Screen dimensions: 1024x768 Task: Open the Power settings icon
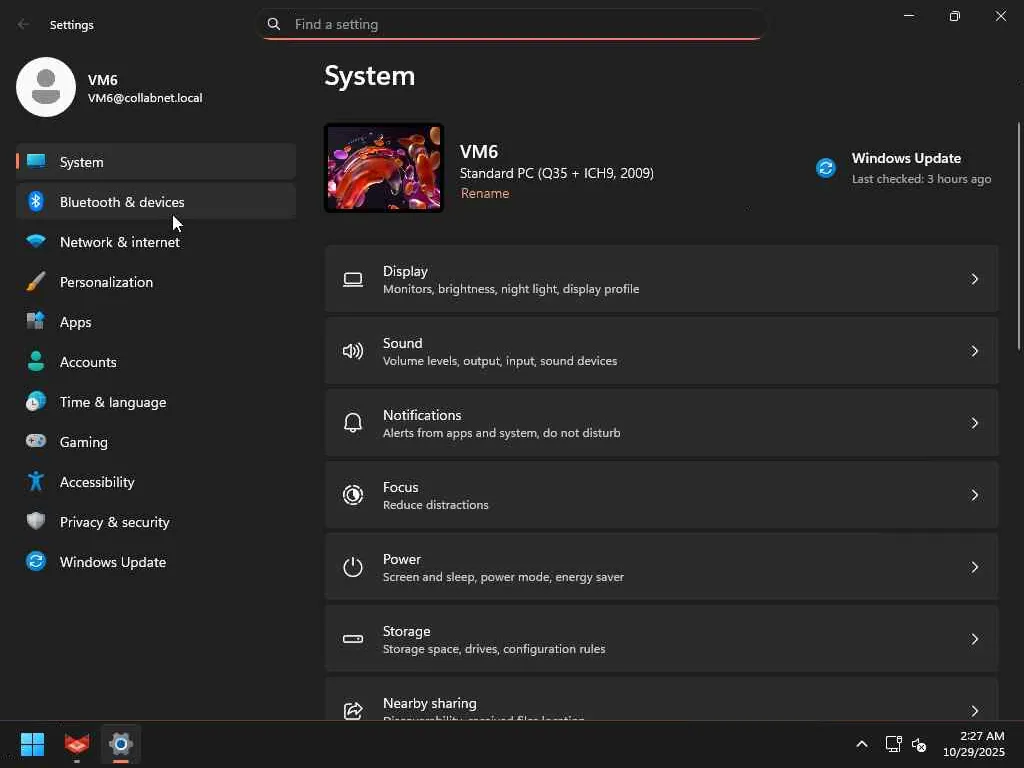(353, 567)
